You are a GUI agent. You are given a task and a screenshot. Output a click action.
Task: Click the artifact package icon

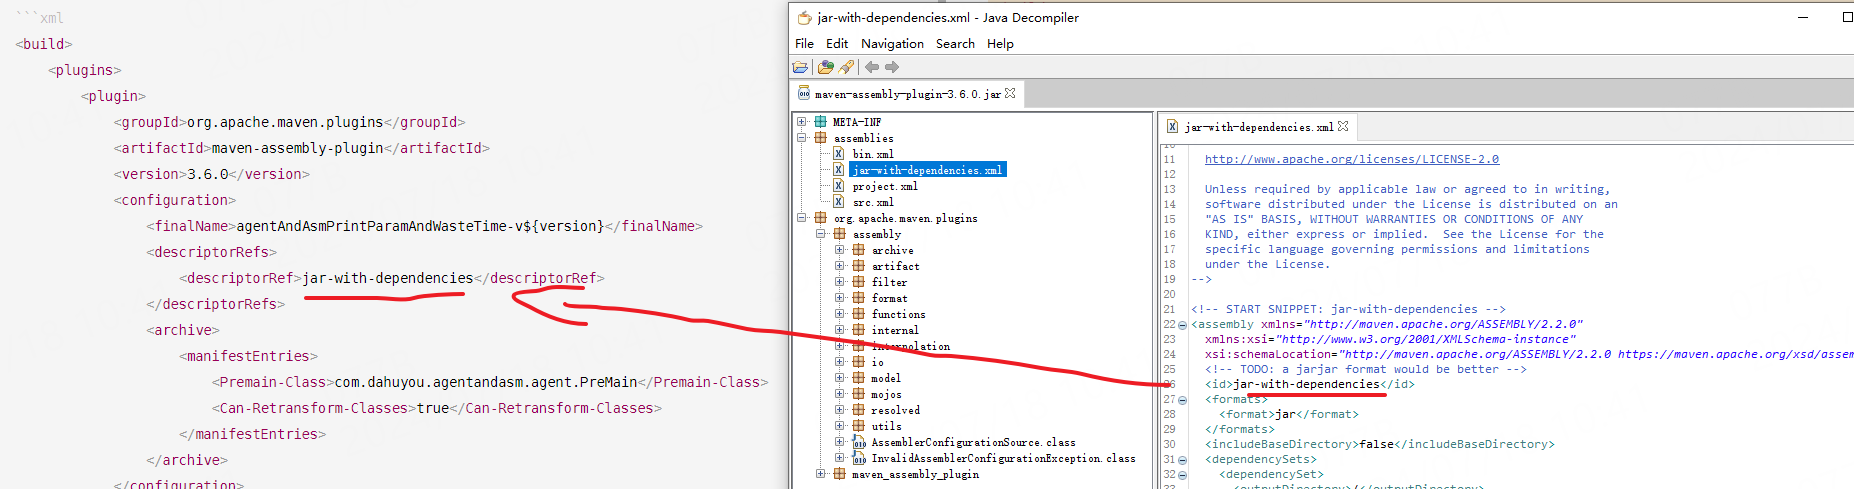(x=858, y=266)
